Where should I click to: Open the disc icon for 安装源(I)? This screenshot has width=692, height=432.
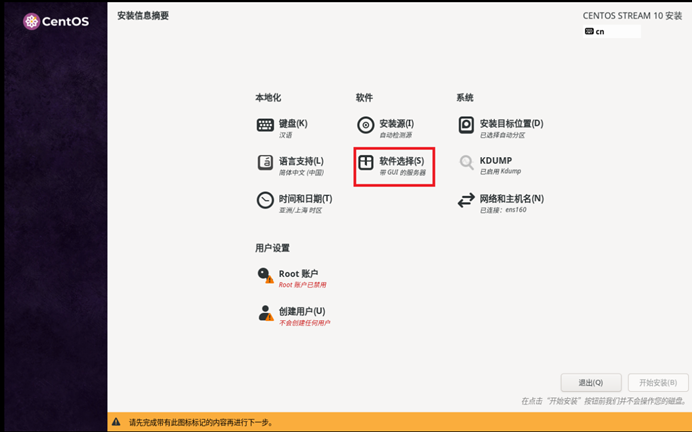pos(365,125)
